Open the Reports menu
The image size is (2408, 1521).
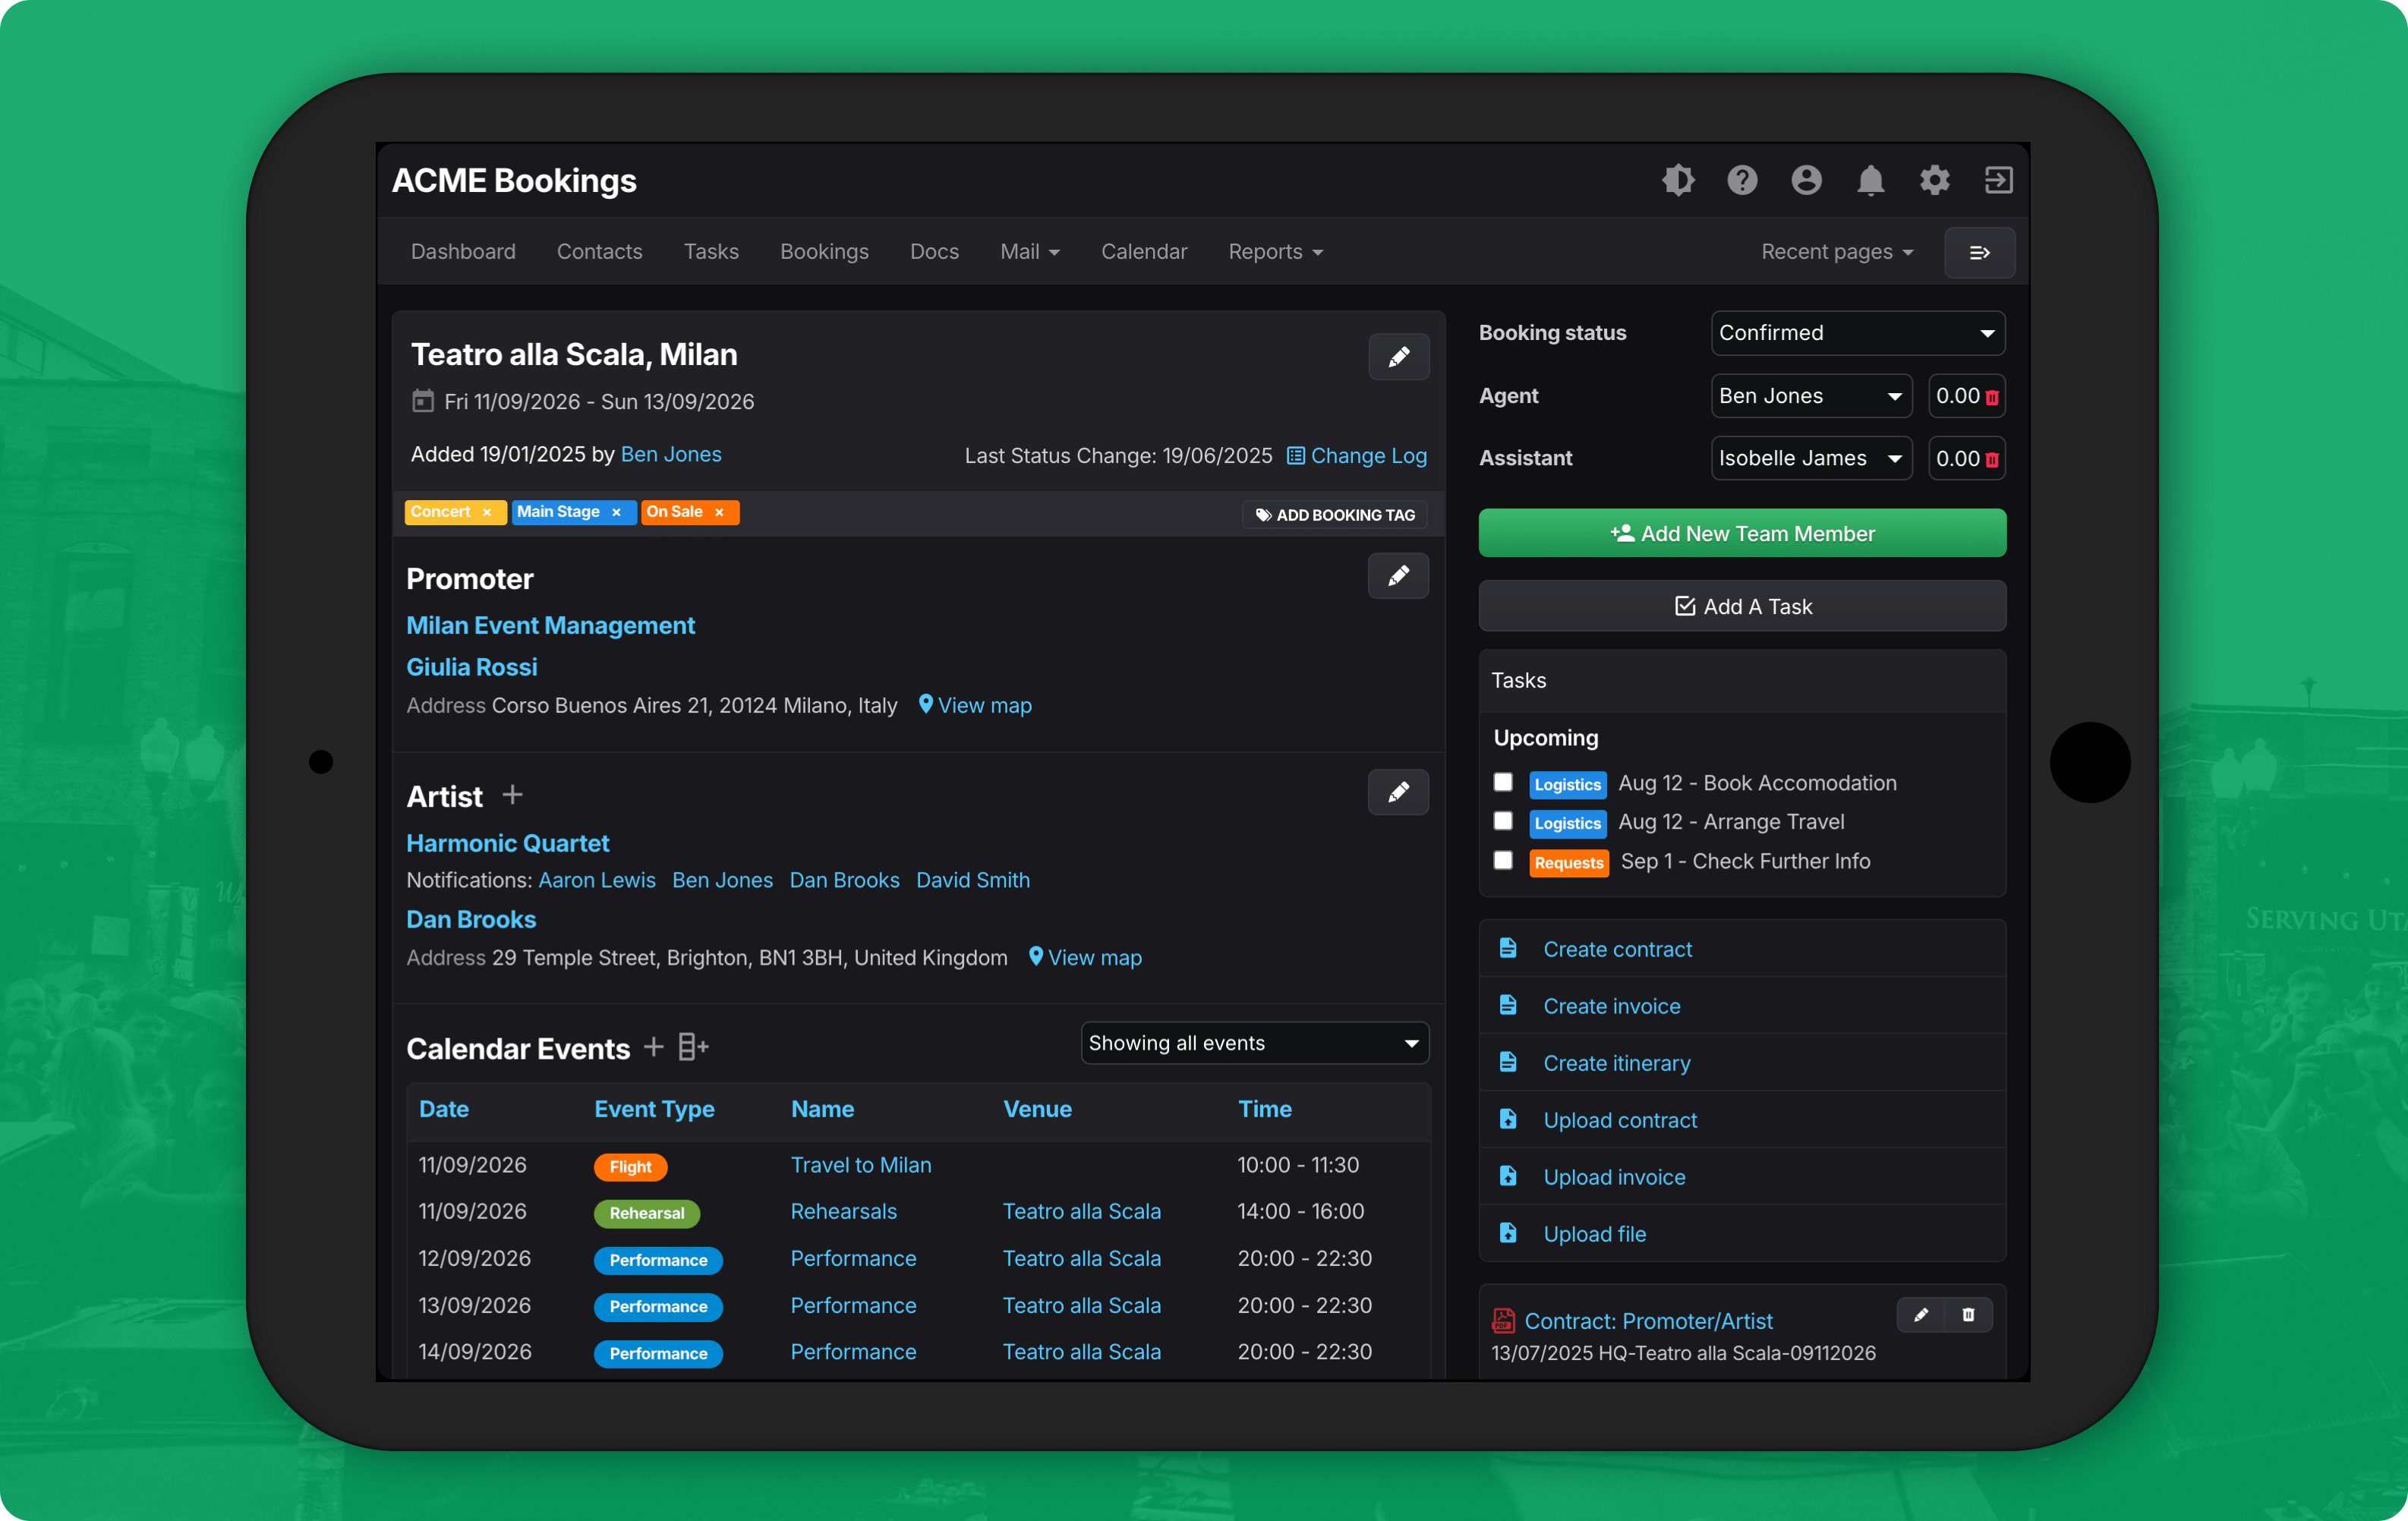[1274, 251]
